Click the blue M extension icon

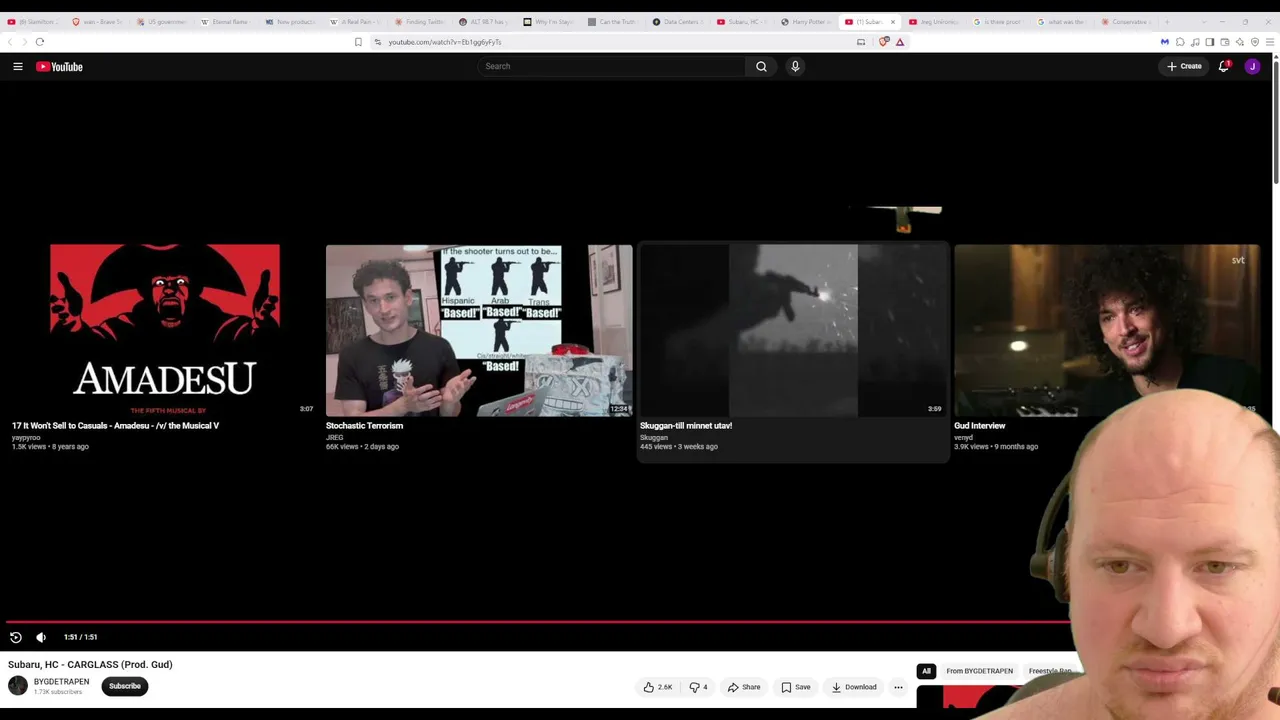tap(1164, 42)
